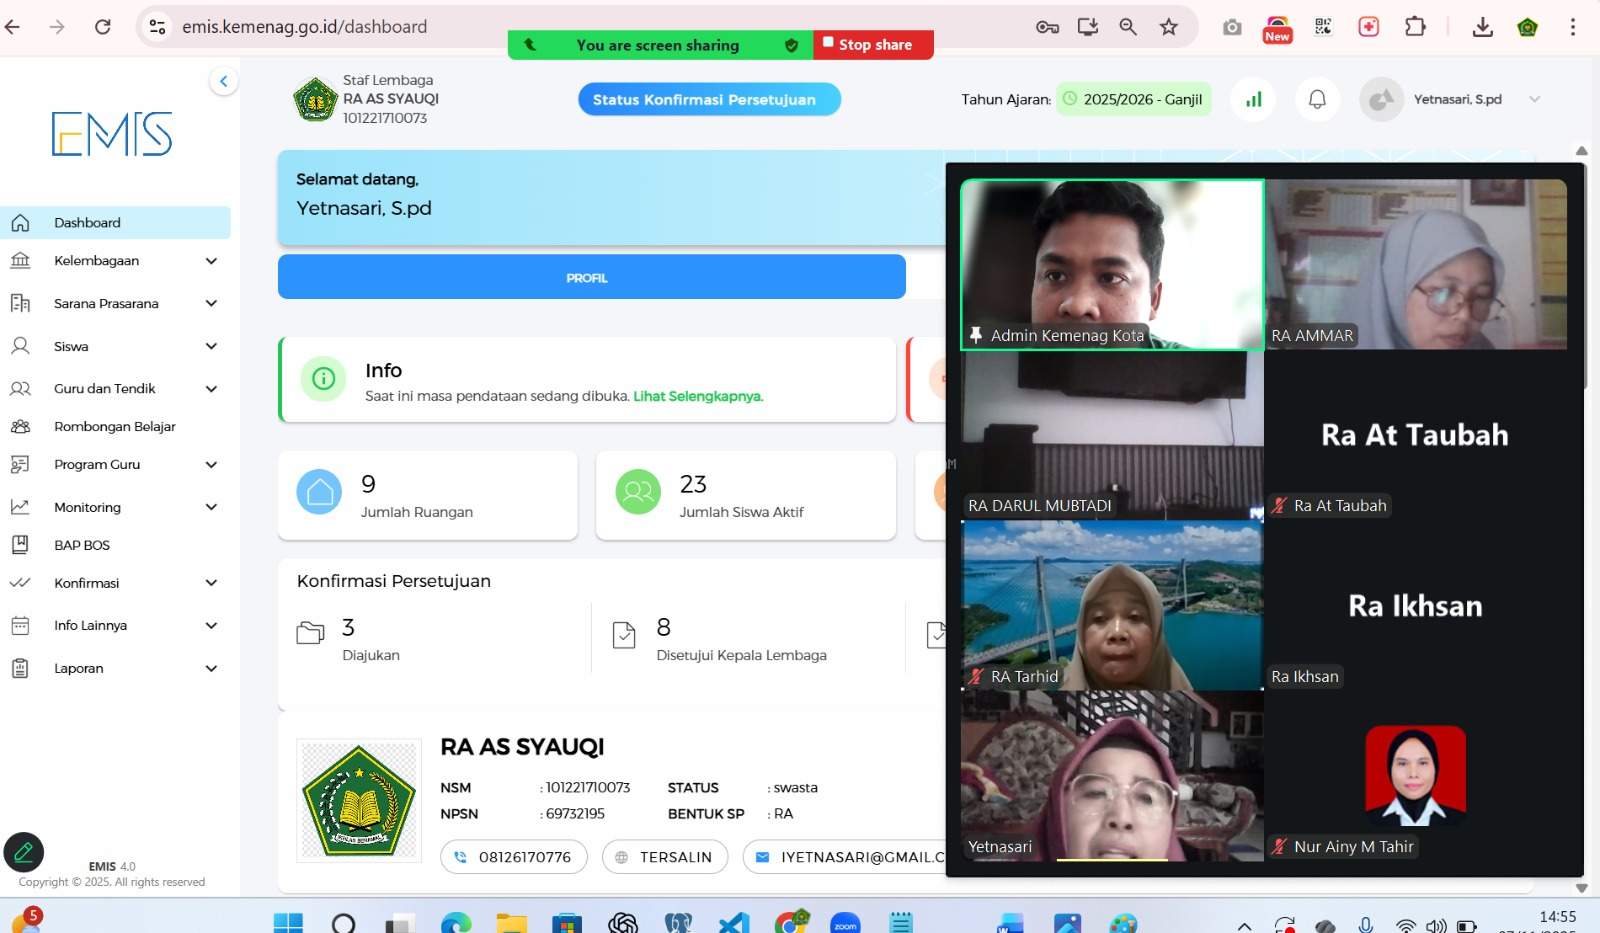The width and height of the screenshot is (1600, 933).
Task: Collapse sidebar with the left arrow button
Action: pyautogui.click(x=224, y=81)
